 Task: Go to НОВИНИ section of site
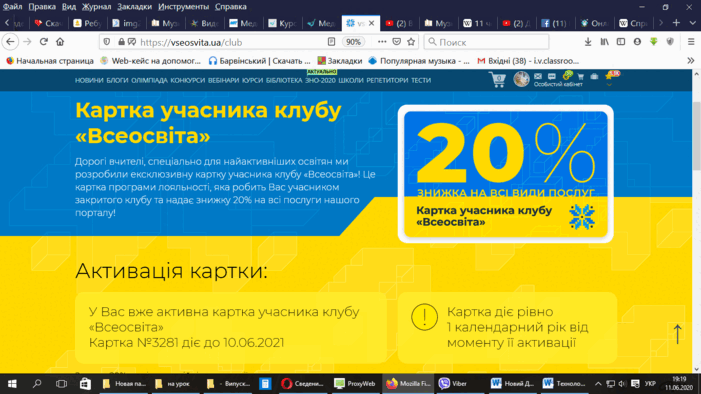(x=89, y=80)
